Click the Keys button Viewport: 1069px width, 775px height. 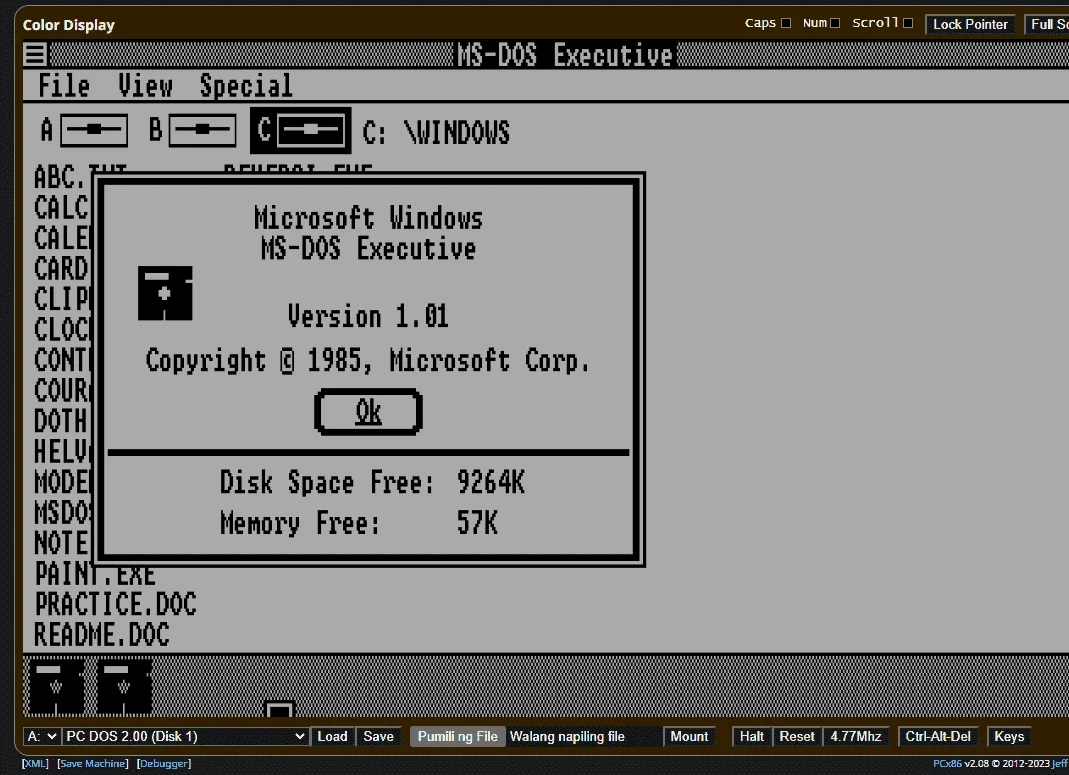(1009, 736)
